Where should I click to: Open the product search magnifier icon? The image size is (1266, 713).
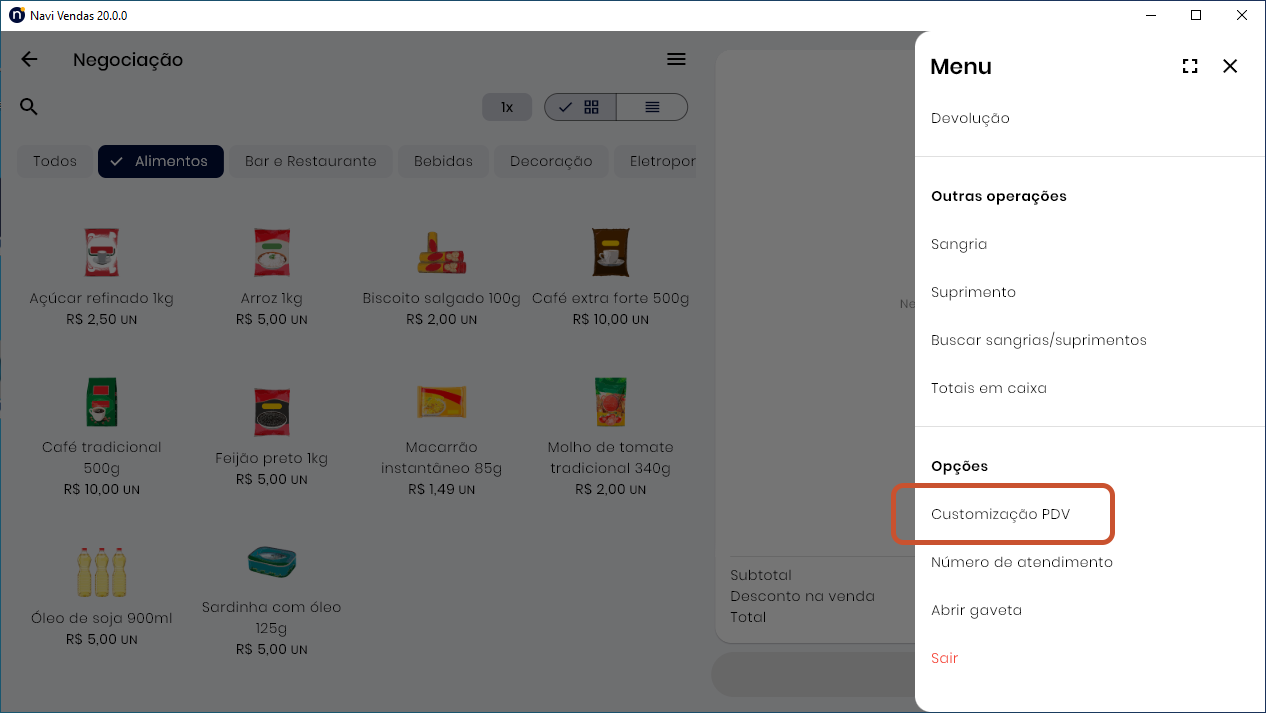tap(29, 107)
